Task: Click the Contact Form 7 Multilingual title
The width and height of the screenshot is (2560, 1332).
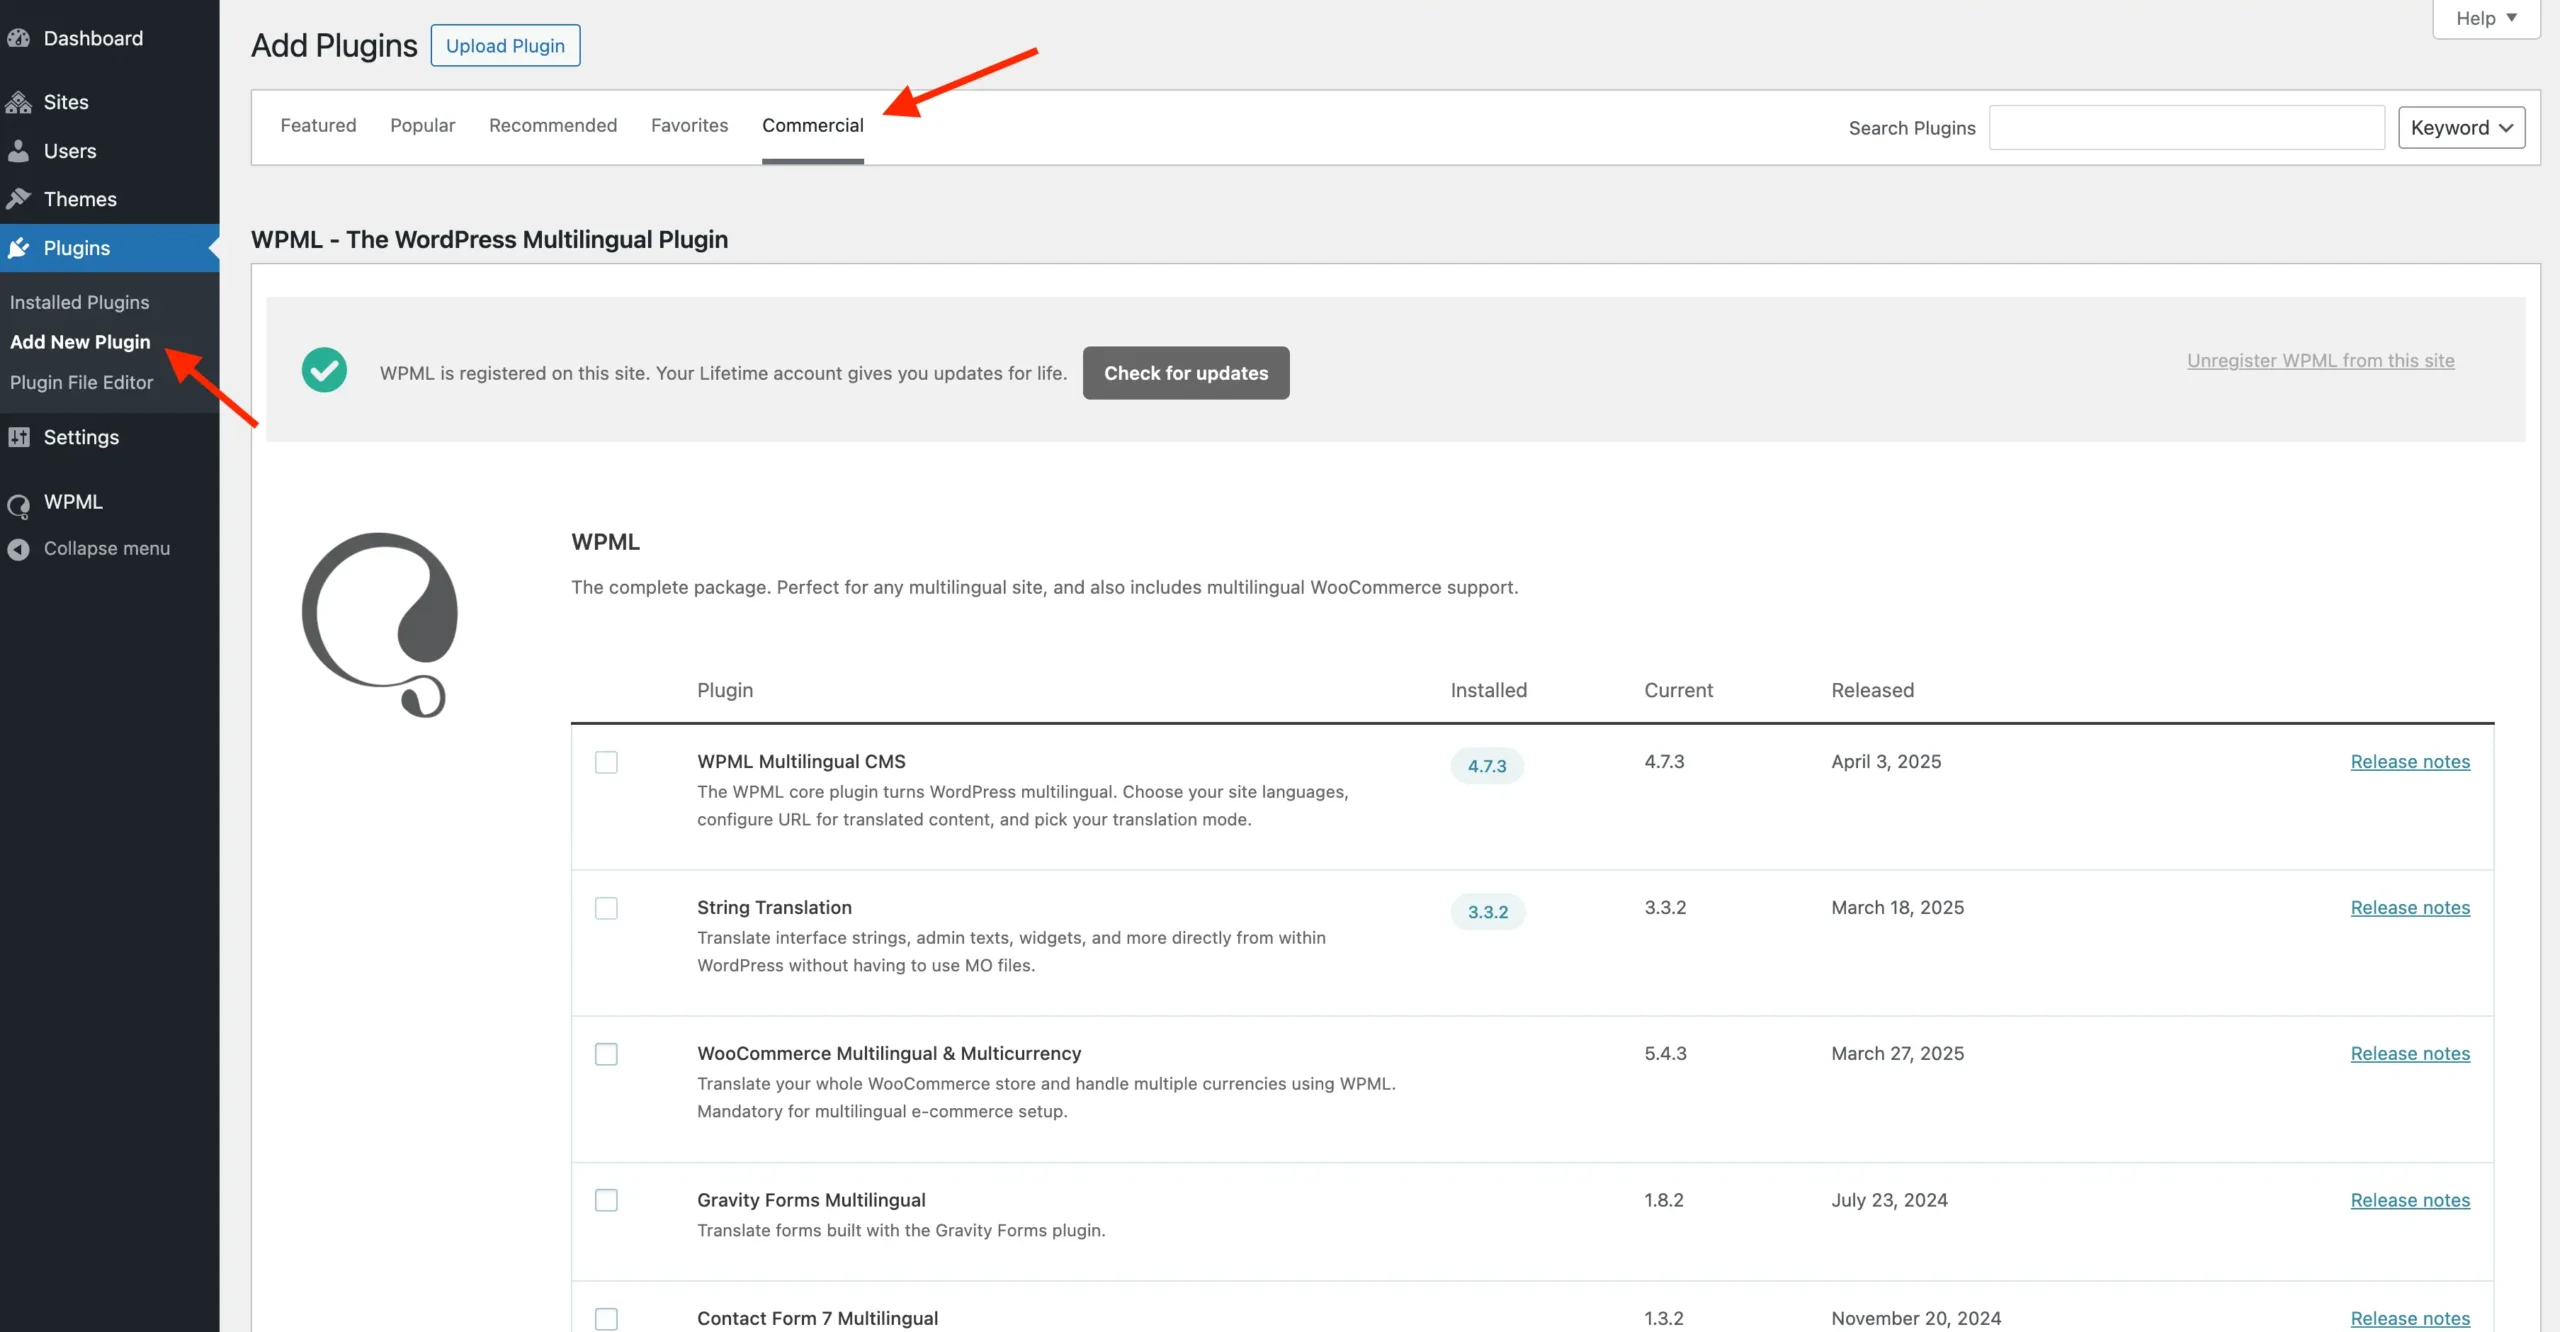Action: [x=817, y=1319]
